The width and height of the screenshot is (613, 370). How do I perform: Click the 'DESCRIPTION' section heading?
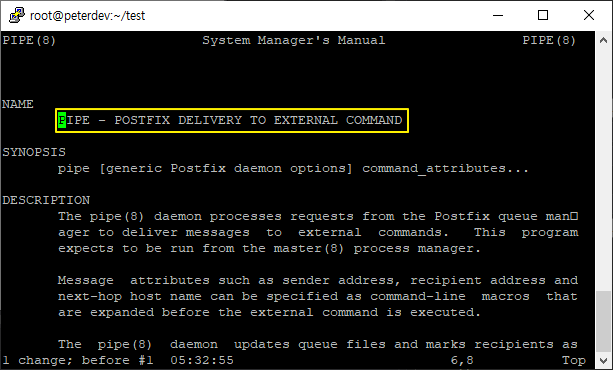click(x=46, y=200)
